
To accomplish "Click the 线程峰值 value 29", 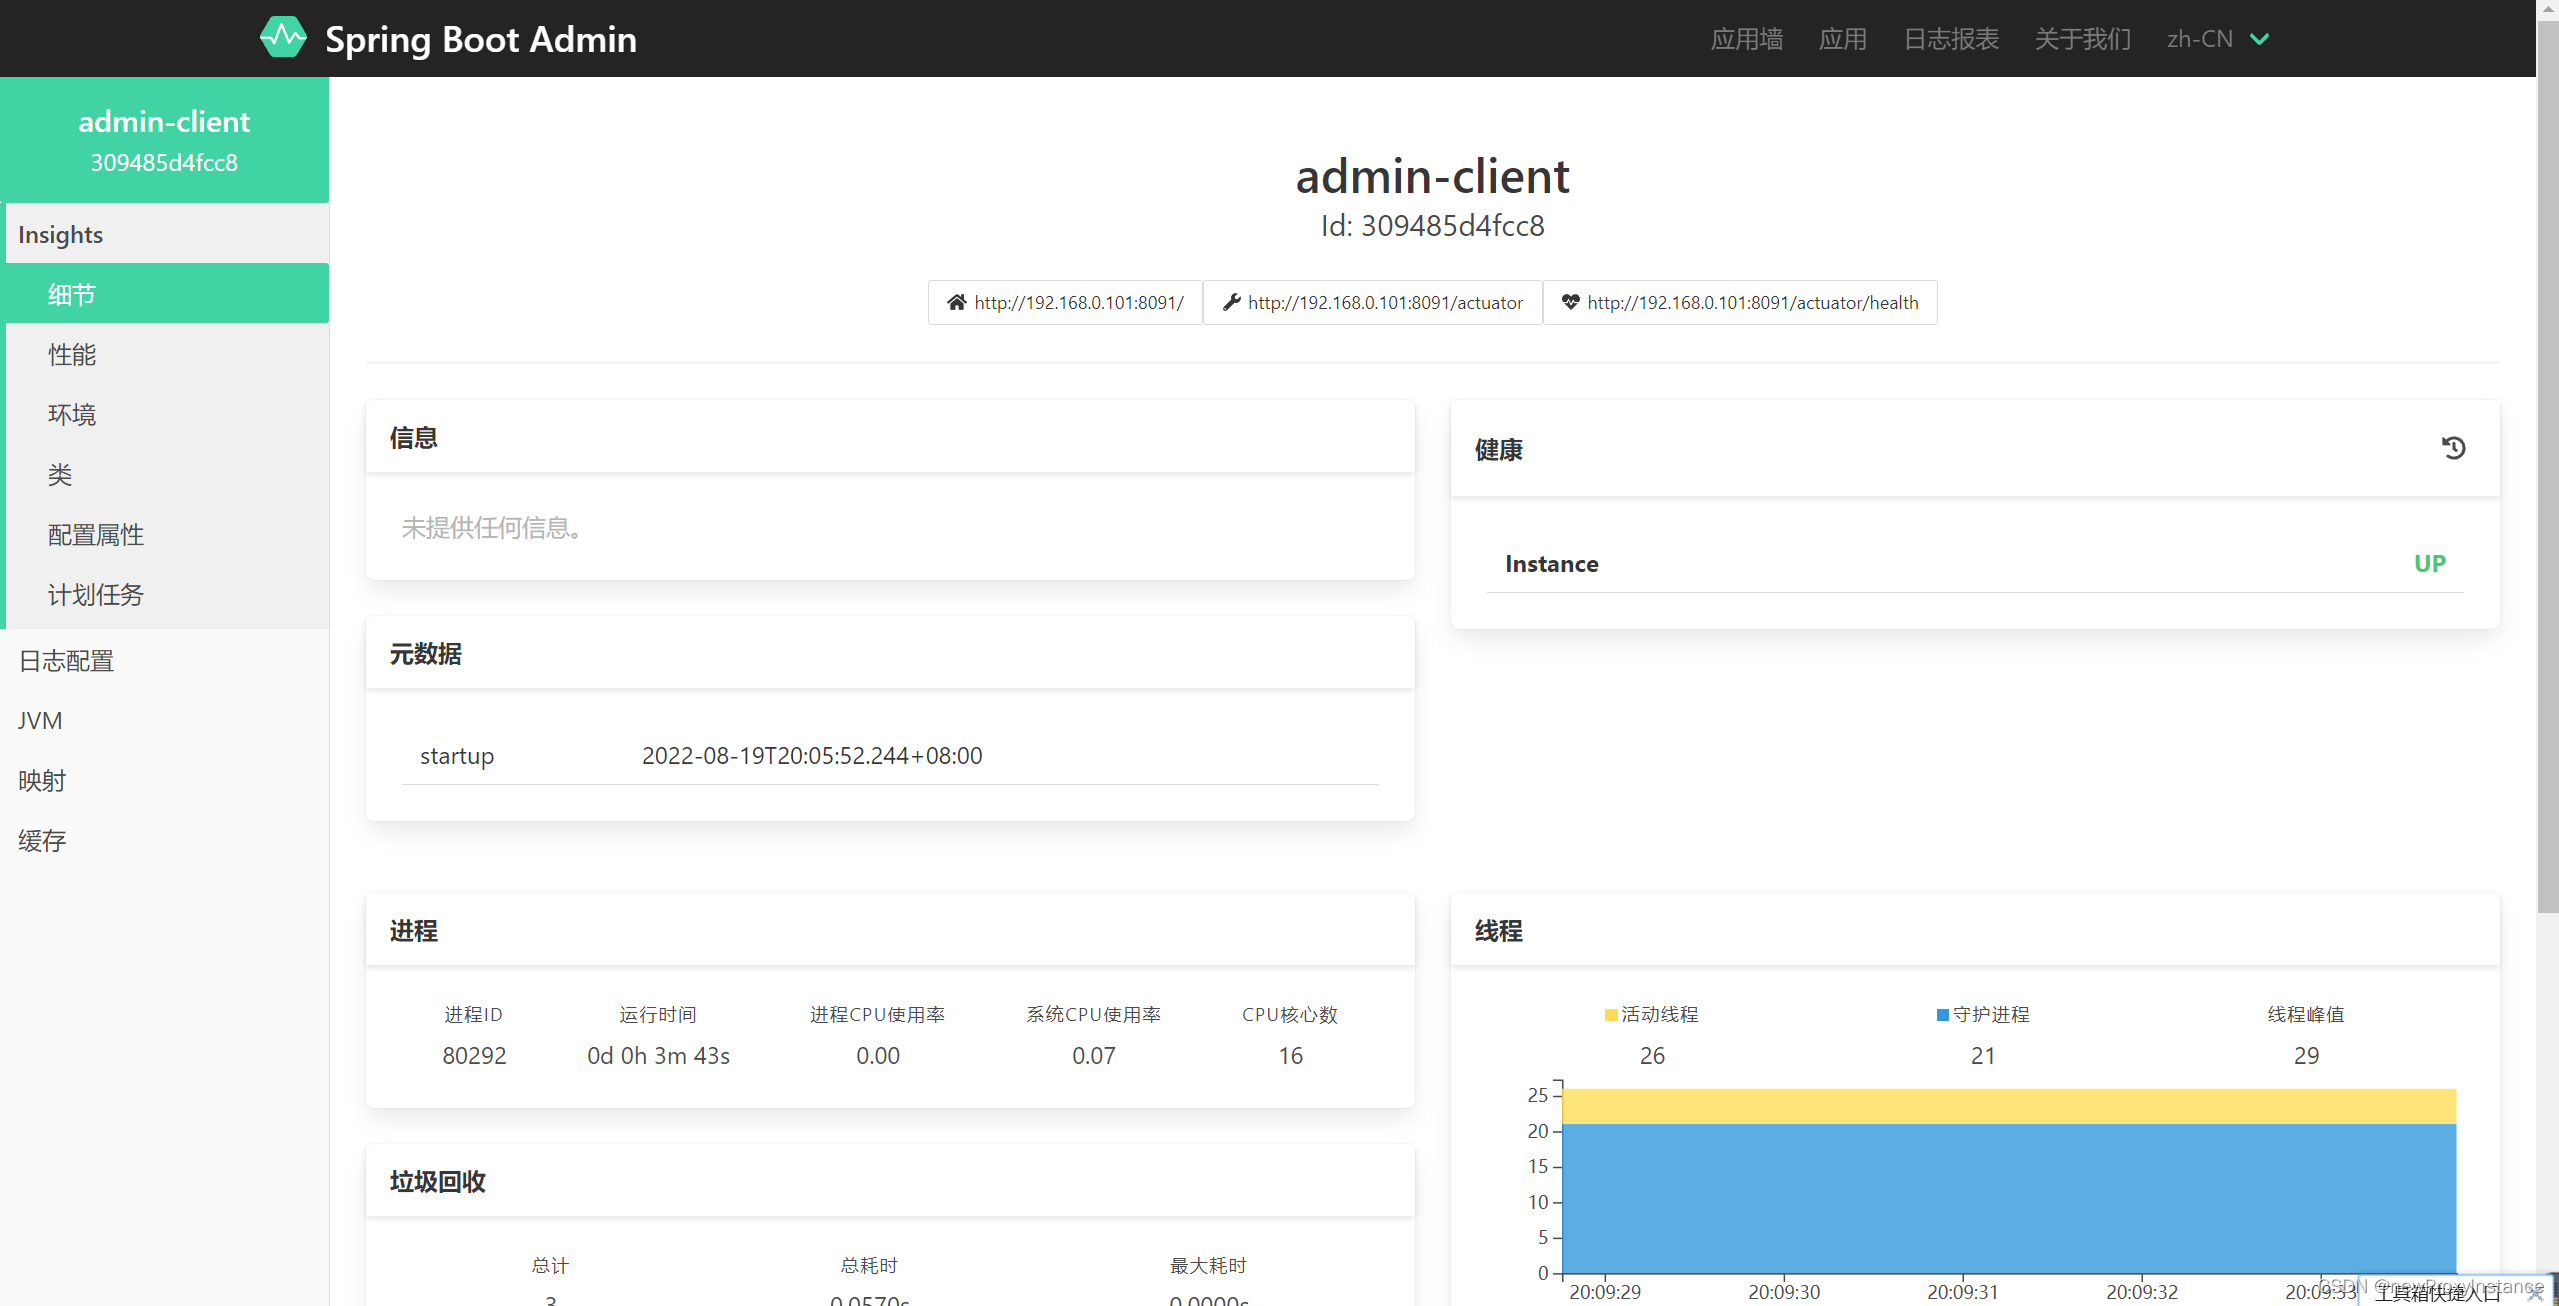I will (x=2306, y=1055).
